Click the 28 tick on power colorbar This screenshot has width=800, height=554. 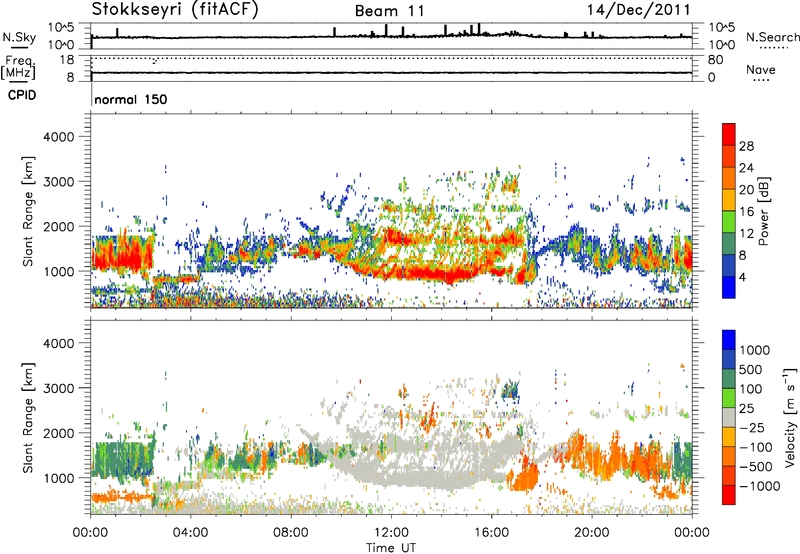[x=746, y=146]
